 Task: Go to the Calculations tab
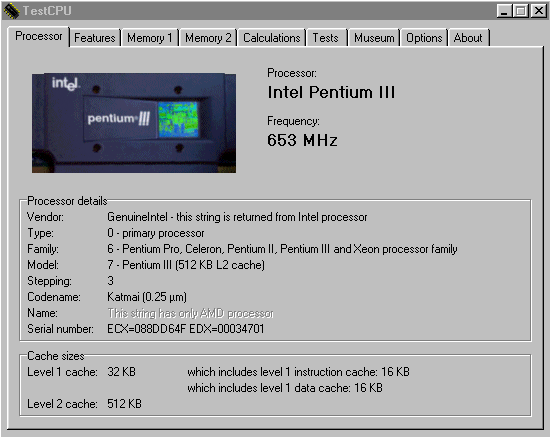(x=272, y=38)
